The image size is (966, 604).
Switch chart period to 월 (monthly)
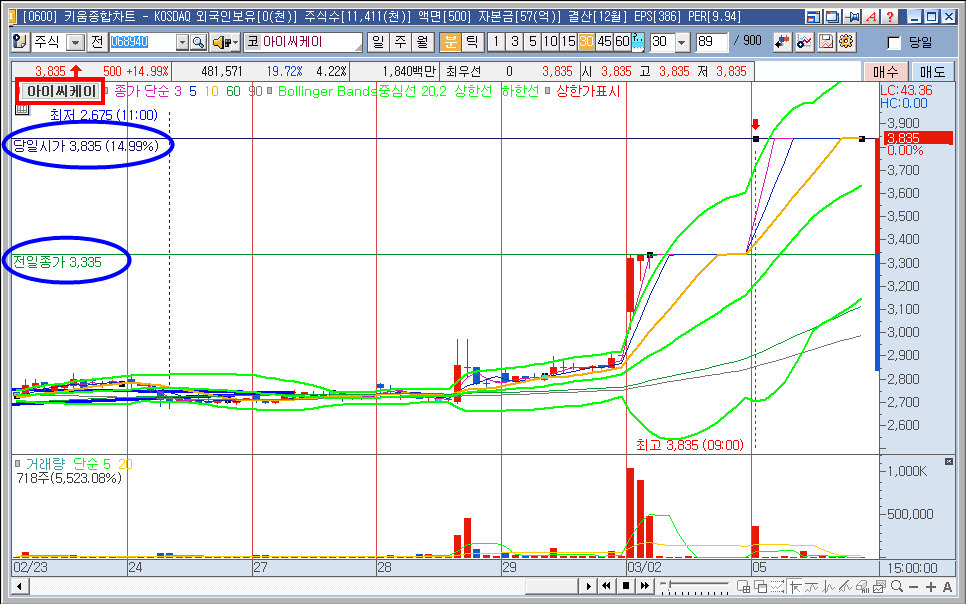click(x=423, y=42)
